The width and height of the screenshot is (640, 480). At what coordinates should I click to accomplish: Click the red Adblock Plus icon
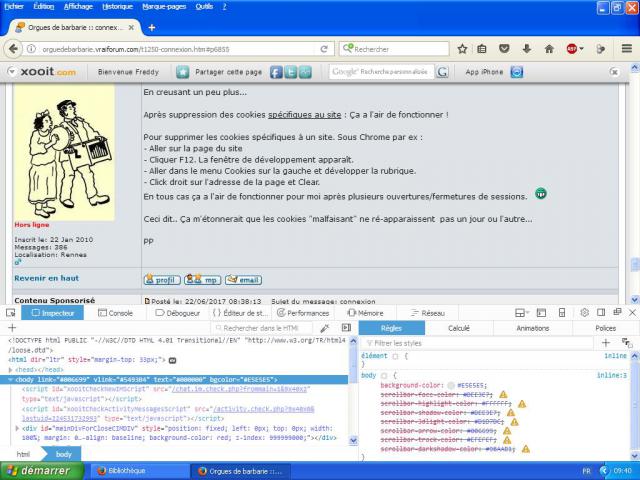(x=572, y=49)
